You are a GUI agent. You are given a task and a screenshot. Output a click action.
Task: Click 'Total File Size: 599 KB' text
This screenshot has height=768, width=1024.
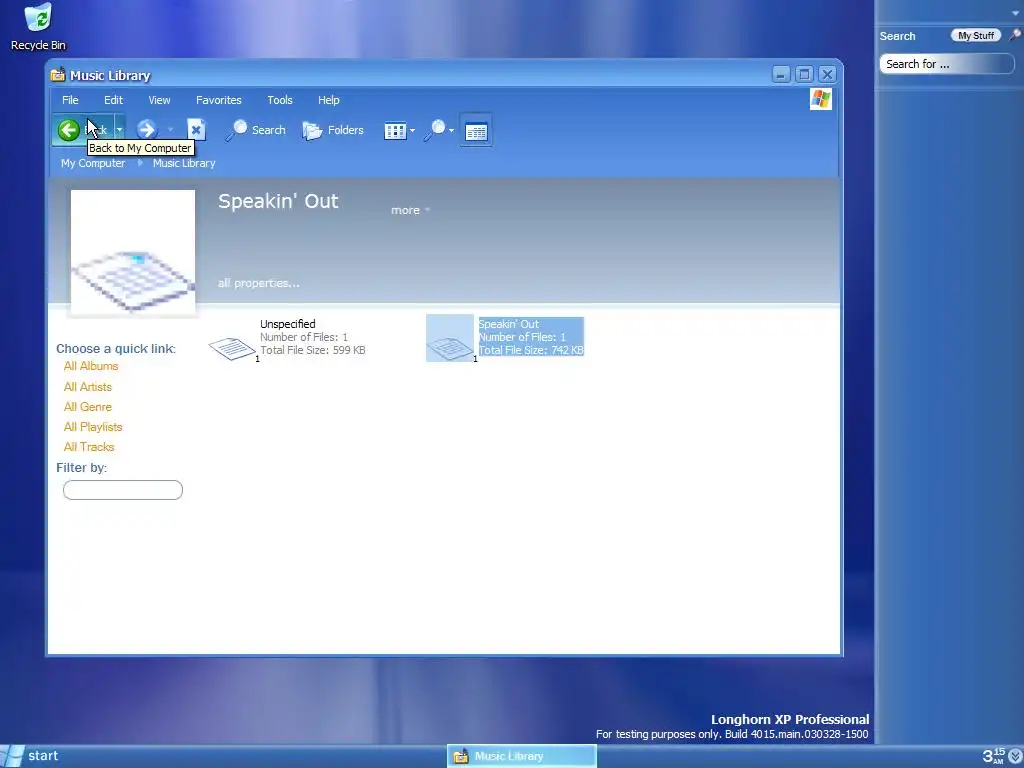pos(313,350)
